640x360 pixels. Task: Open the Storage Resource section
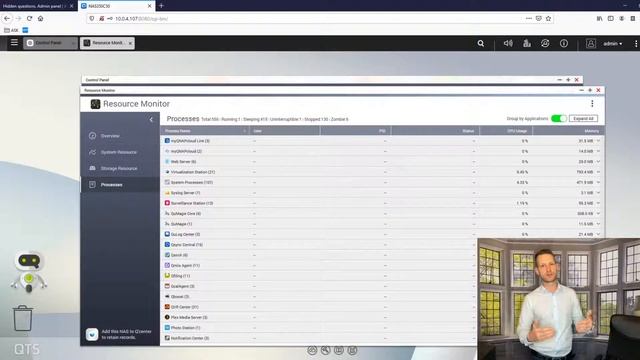coord(120,168)
